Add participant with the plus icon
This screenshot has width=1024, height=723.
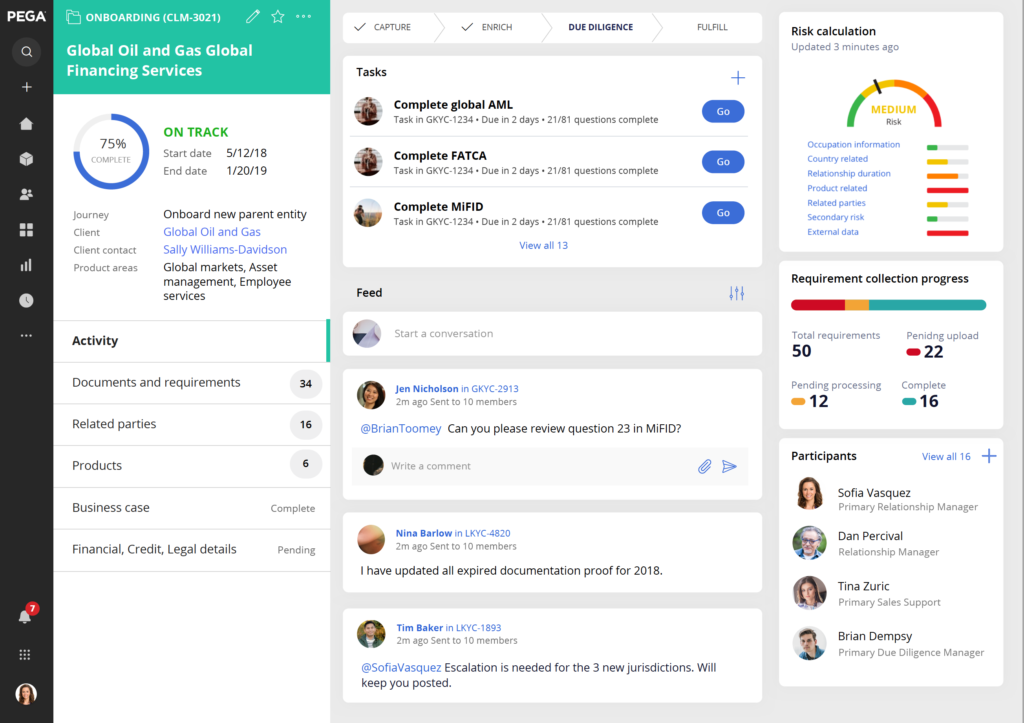[x=989, y=456]
